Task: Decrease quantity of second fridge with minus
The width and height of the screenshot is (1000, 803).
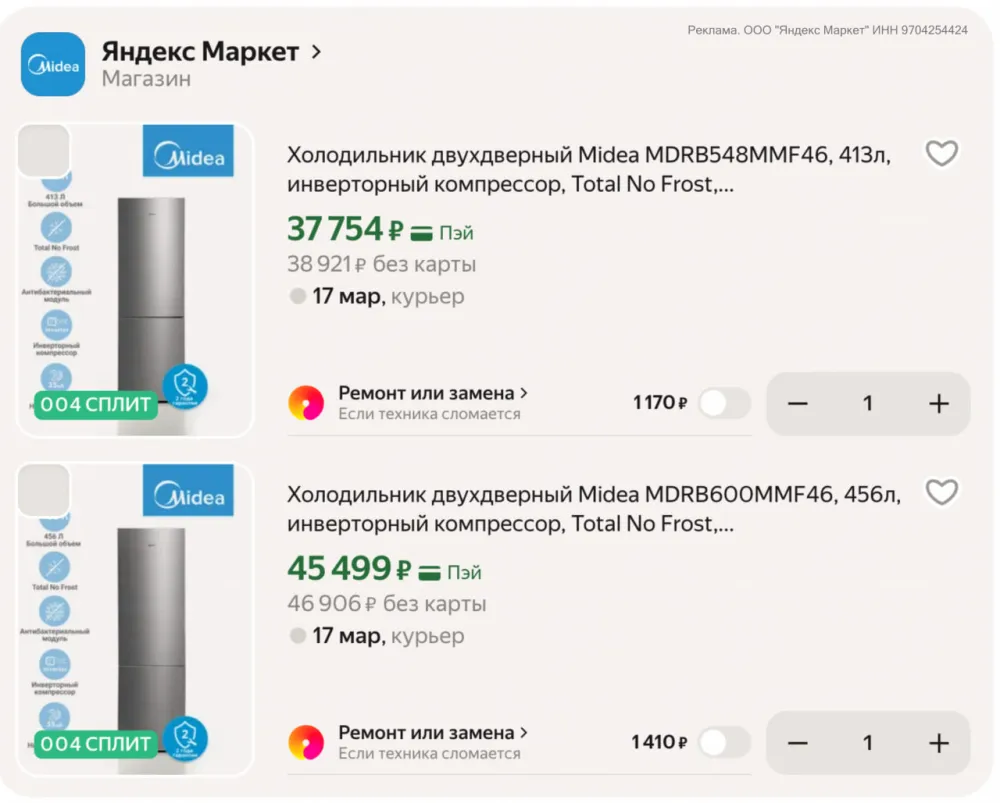Action: [797, 742]
